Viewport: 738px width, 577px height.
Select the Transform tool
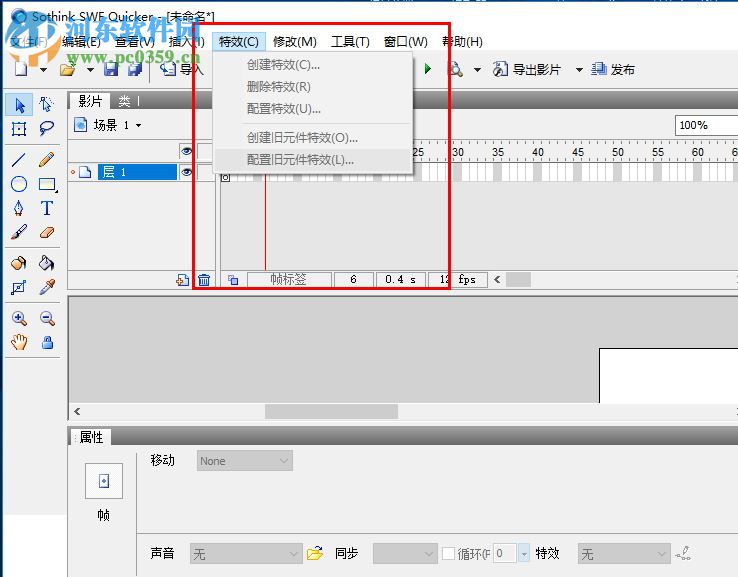pos(19,128)
